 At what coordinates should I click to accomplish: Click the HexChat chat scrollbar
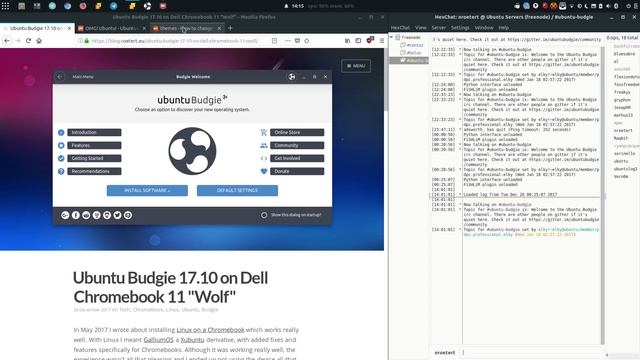pos(603,196)
